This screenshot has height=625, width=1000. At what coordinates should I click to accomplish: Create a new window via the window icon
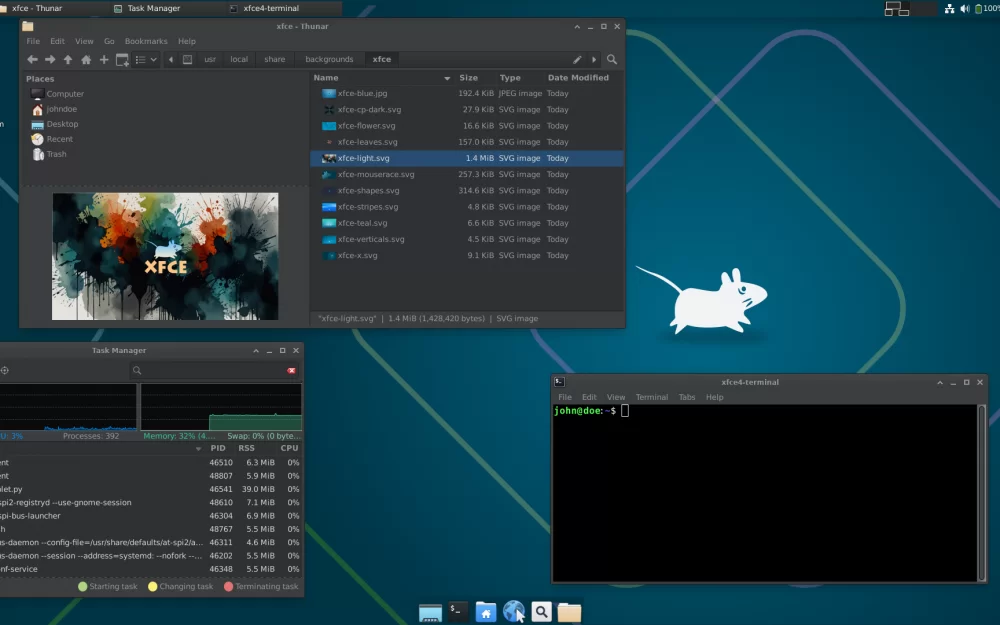pyautogui.click(x=121, y=59)
